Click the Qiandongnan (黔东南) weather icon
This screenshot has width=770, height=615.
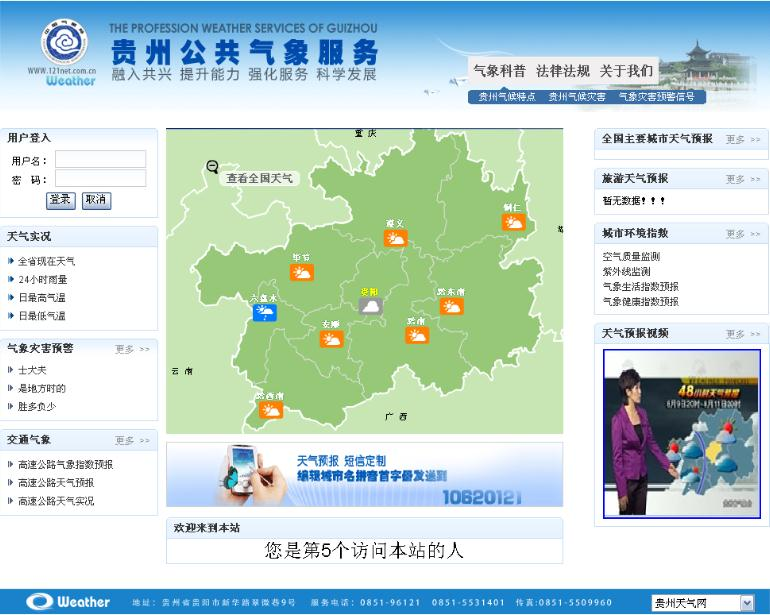click(452, 306)
